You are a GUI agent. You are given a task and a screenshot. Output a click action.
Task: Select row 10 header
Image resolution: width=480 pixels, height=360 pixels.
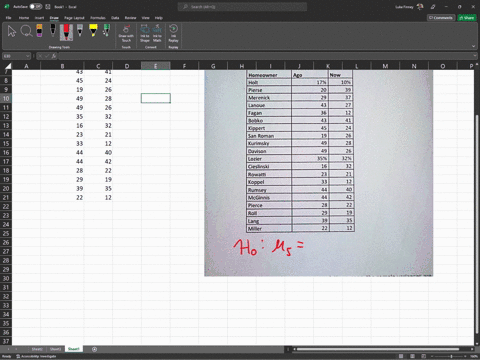pyautogui.click(x=6, y=98)
